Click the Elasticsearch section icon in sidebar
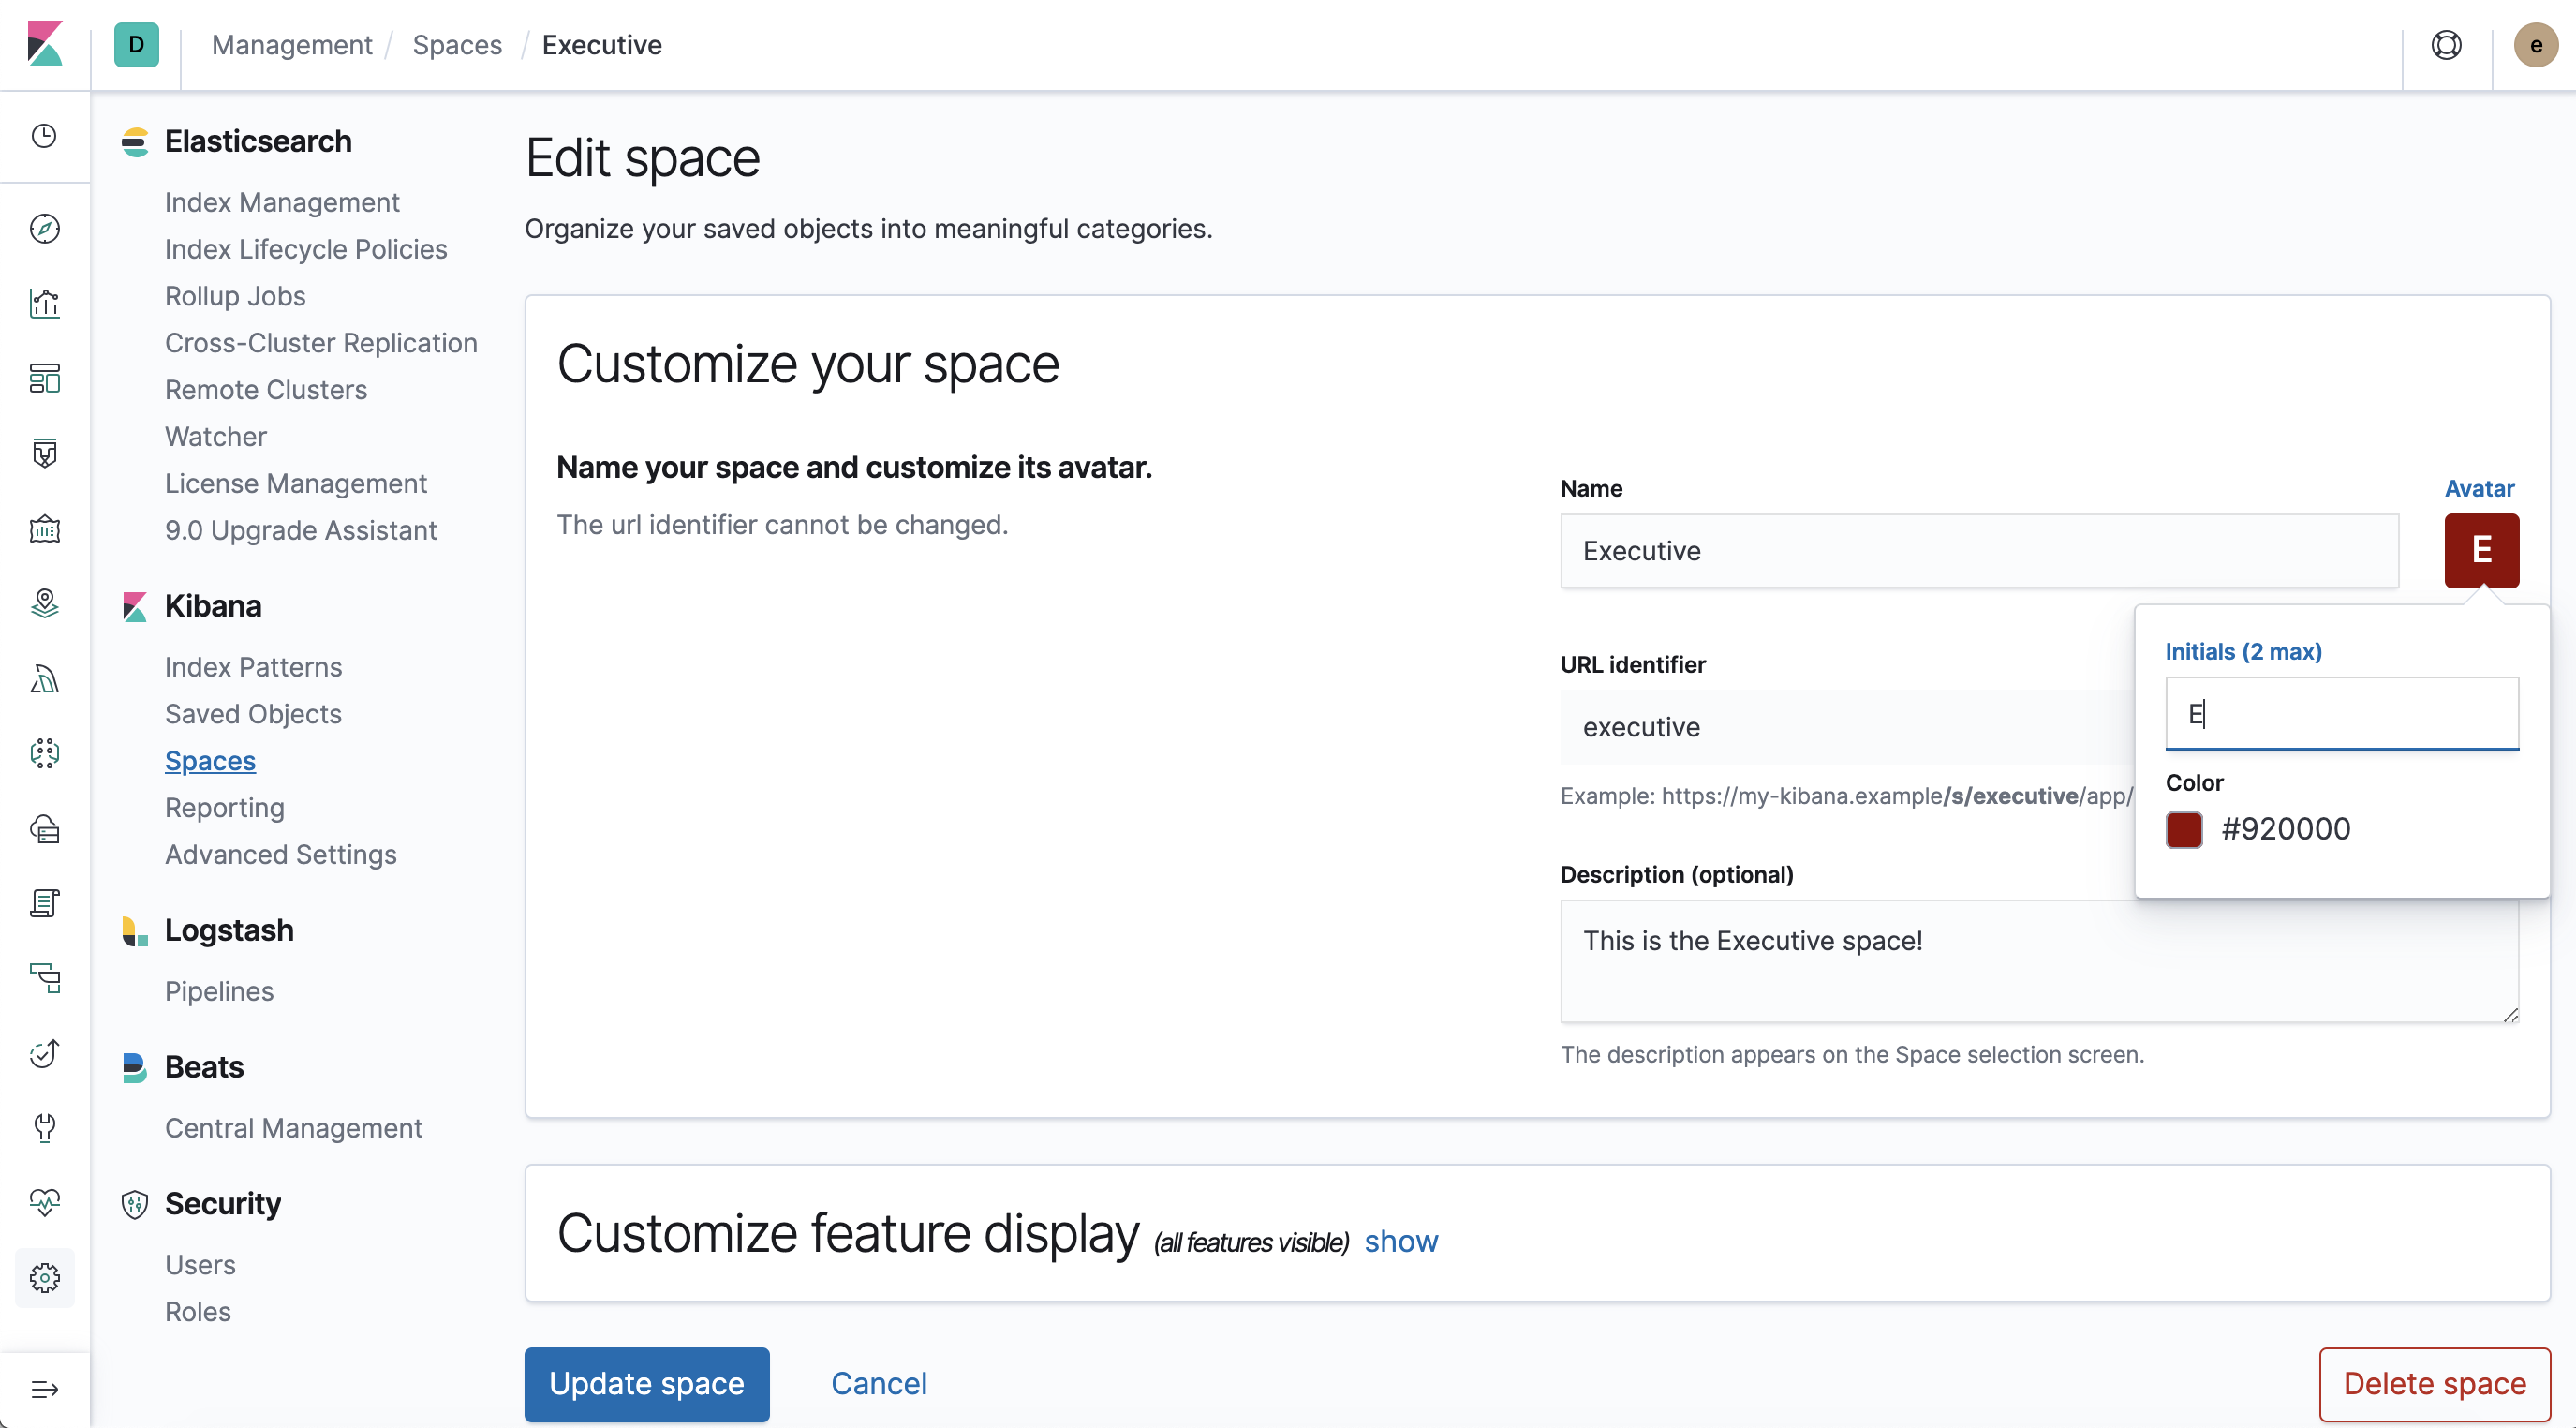This screenshot has height=1428, width=2576. pyautogui.click(x=134, y=141)
